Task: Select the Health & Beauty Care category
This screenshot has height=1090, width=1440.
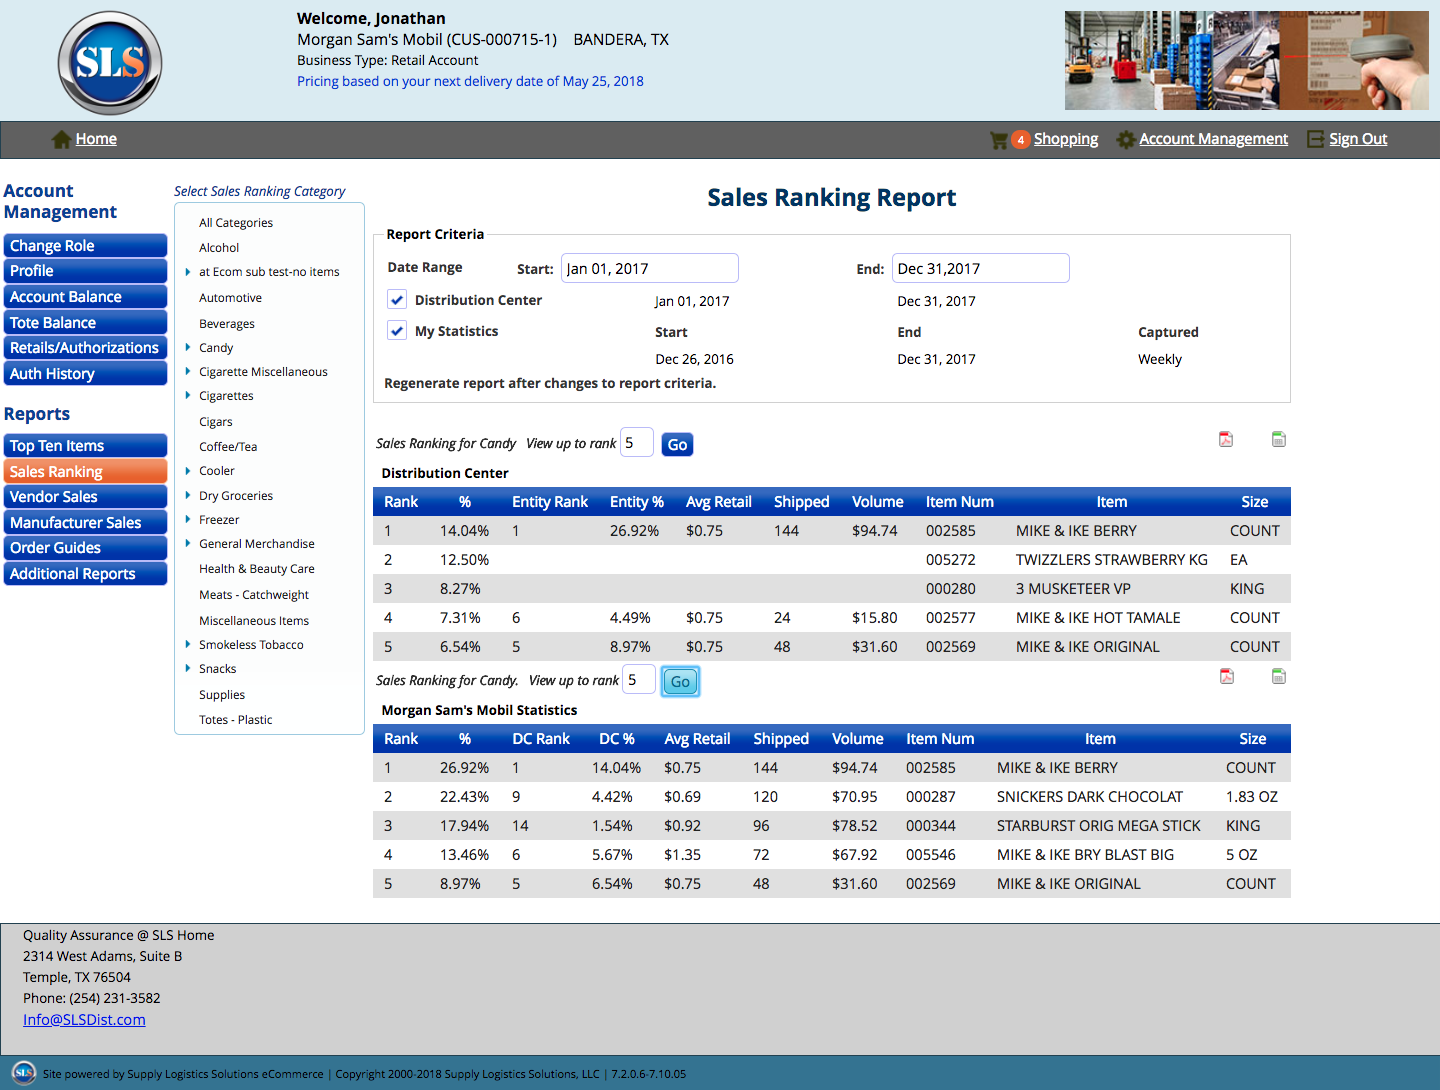Action: point(257,569)
